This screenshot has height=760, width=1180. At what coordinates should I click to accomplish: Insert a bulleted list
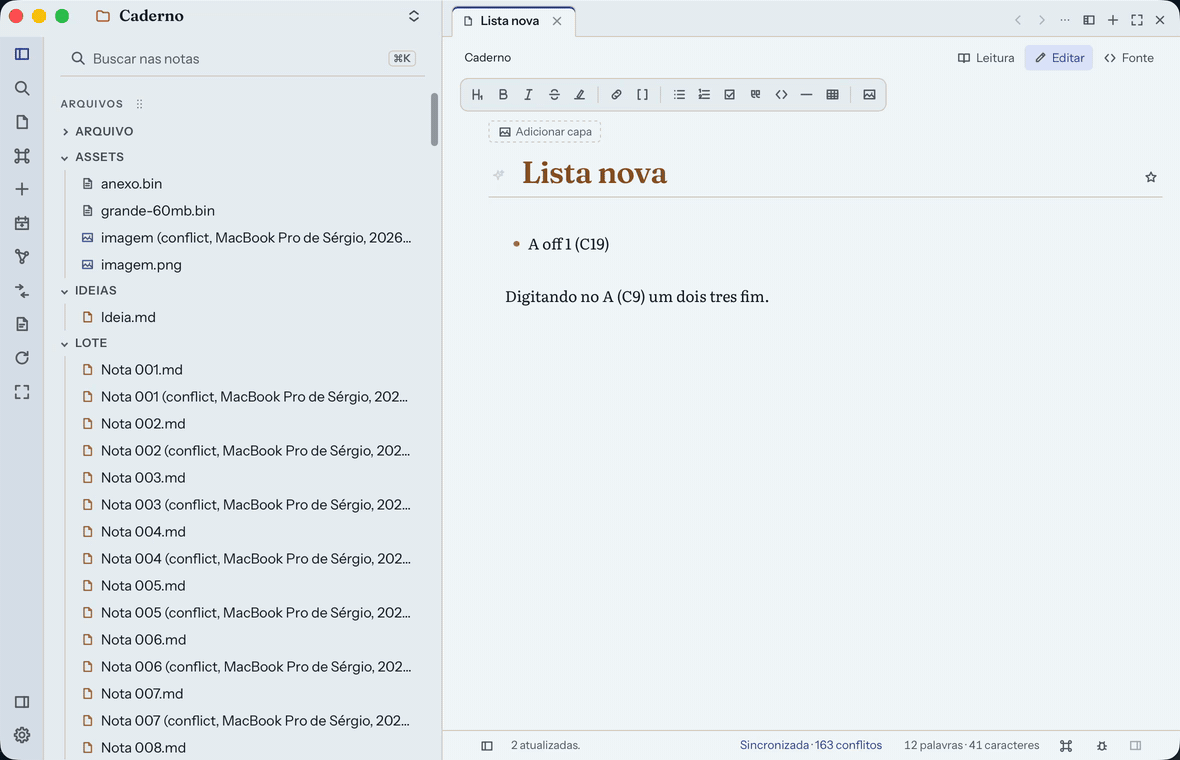(x=679, y=95)
